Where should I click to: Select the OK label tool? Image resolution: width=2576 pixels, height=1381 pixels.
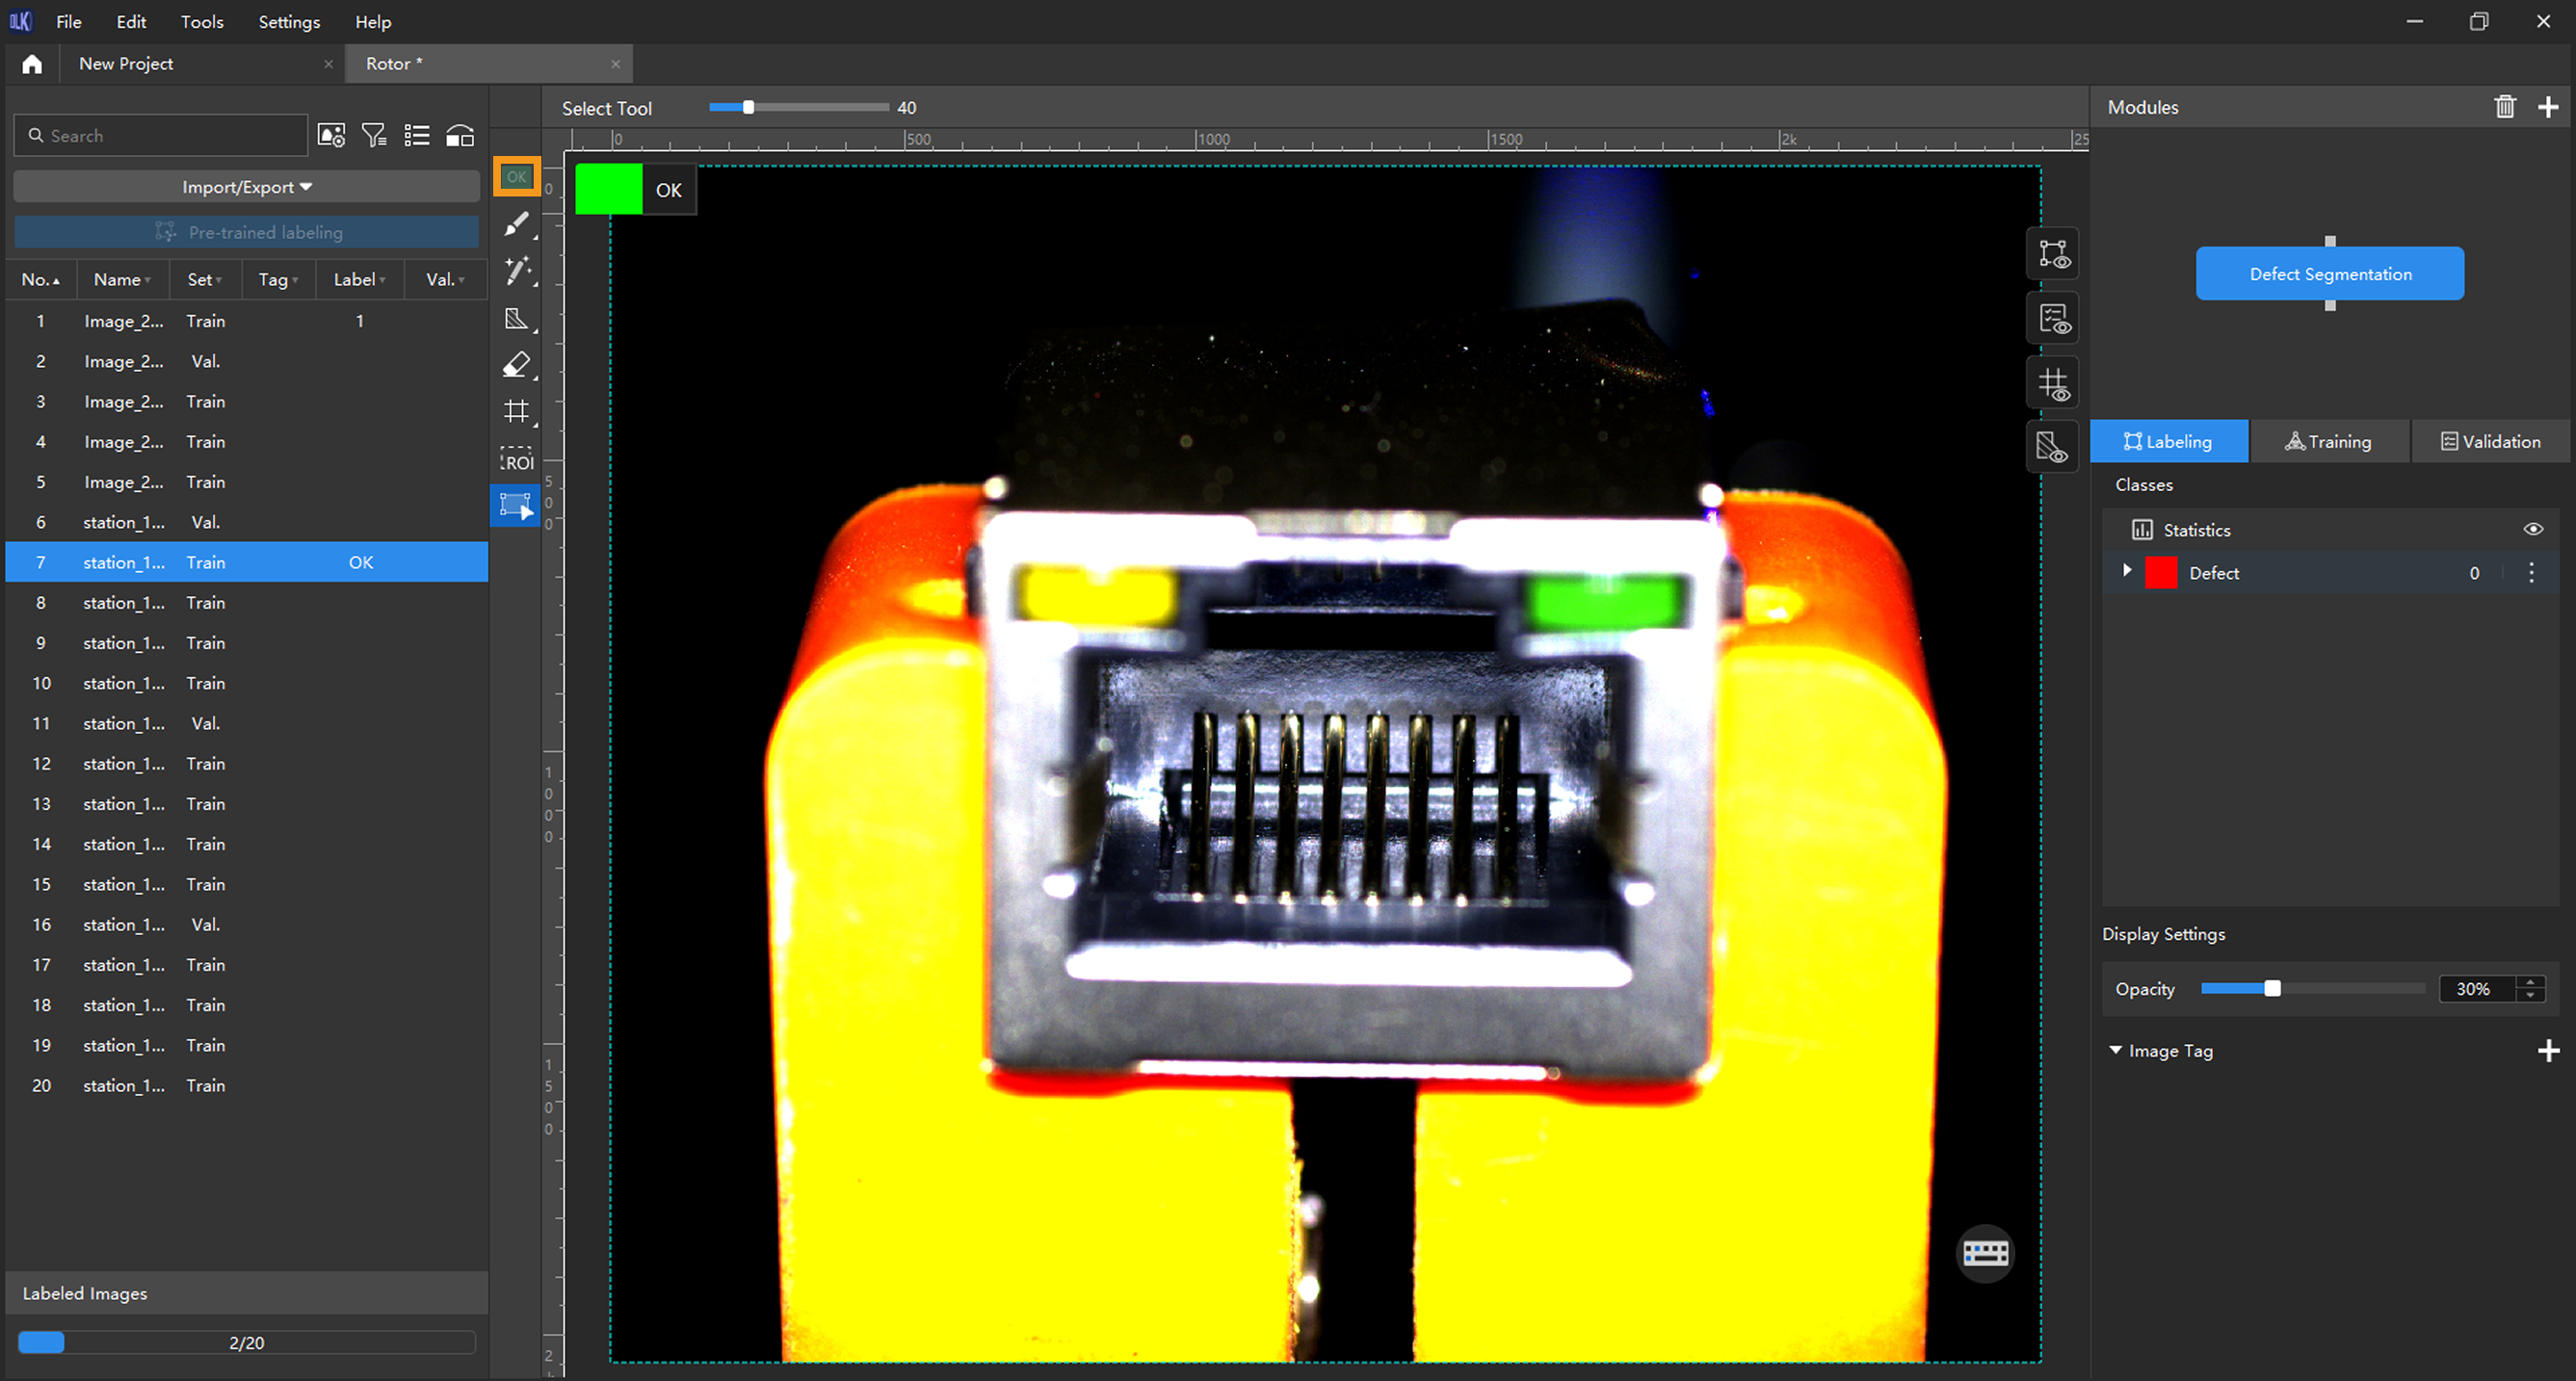pyautogui.click(x=516, y=177)
